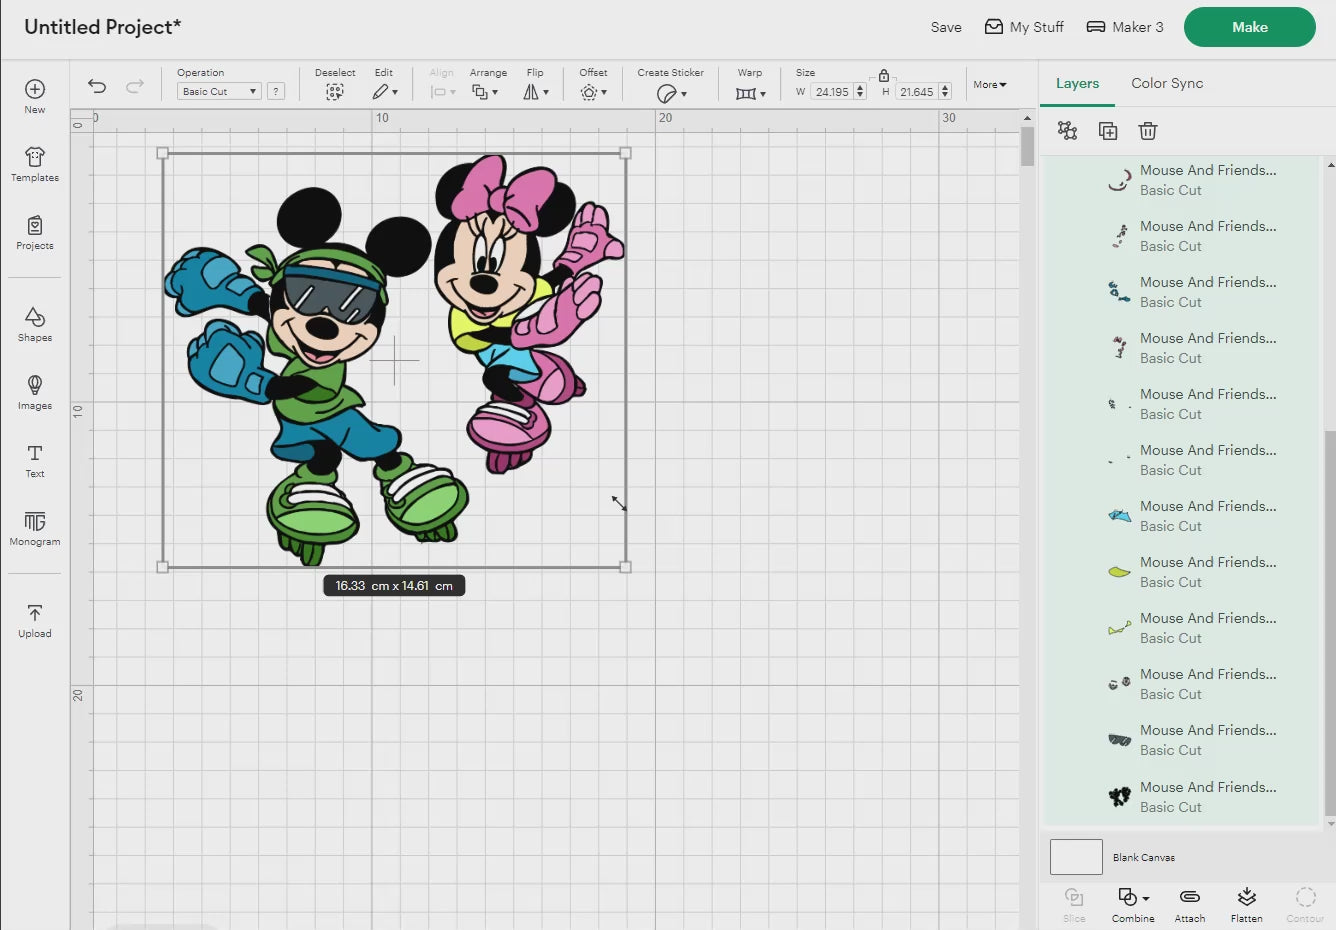The image size is (1336, 930).
Task: Click the Duplicate layers icon
Action: [x=1108, y=131]
